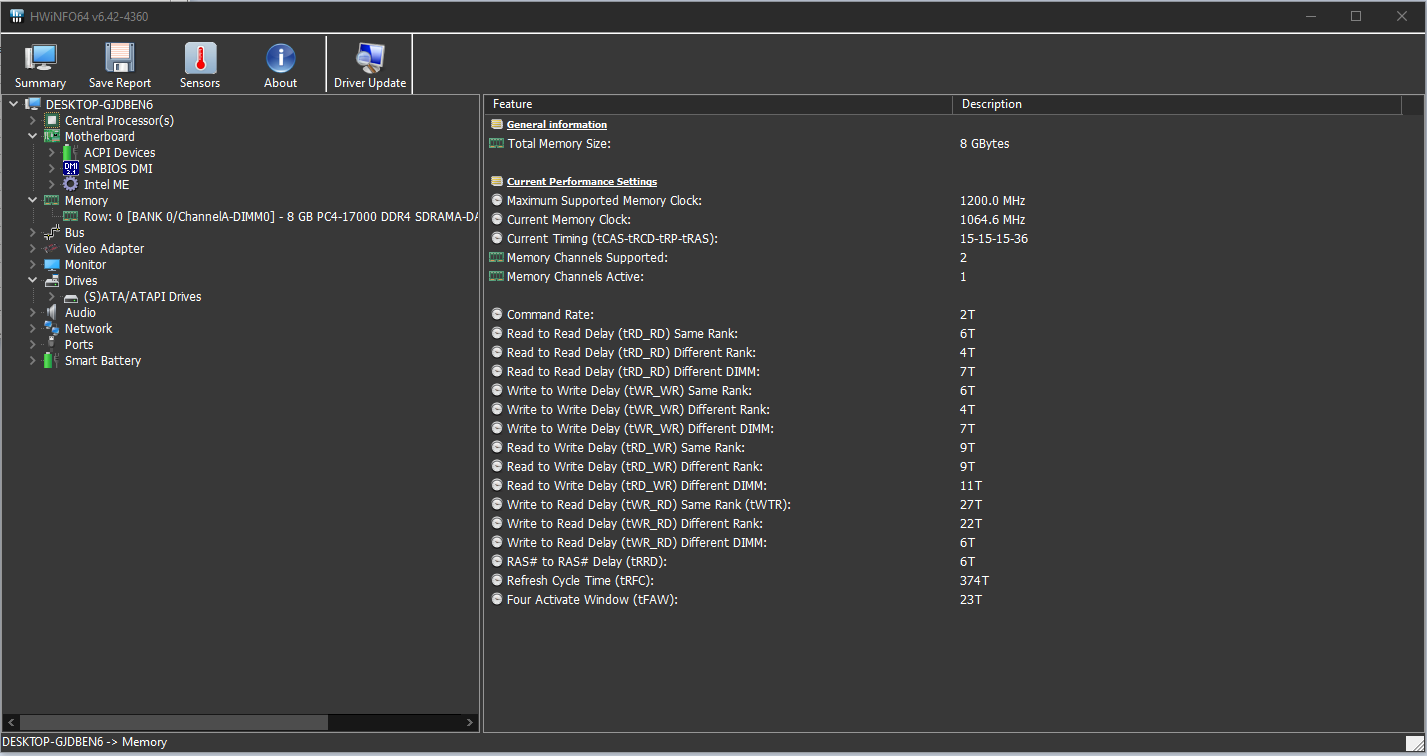The image size is (1427, 756).
Task: Collapse the Drives node
Action: point(32,280)
